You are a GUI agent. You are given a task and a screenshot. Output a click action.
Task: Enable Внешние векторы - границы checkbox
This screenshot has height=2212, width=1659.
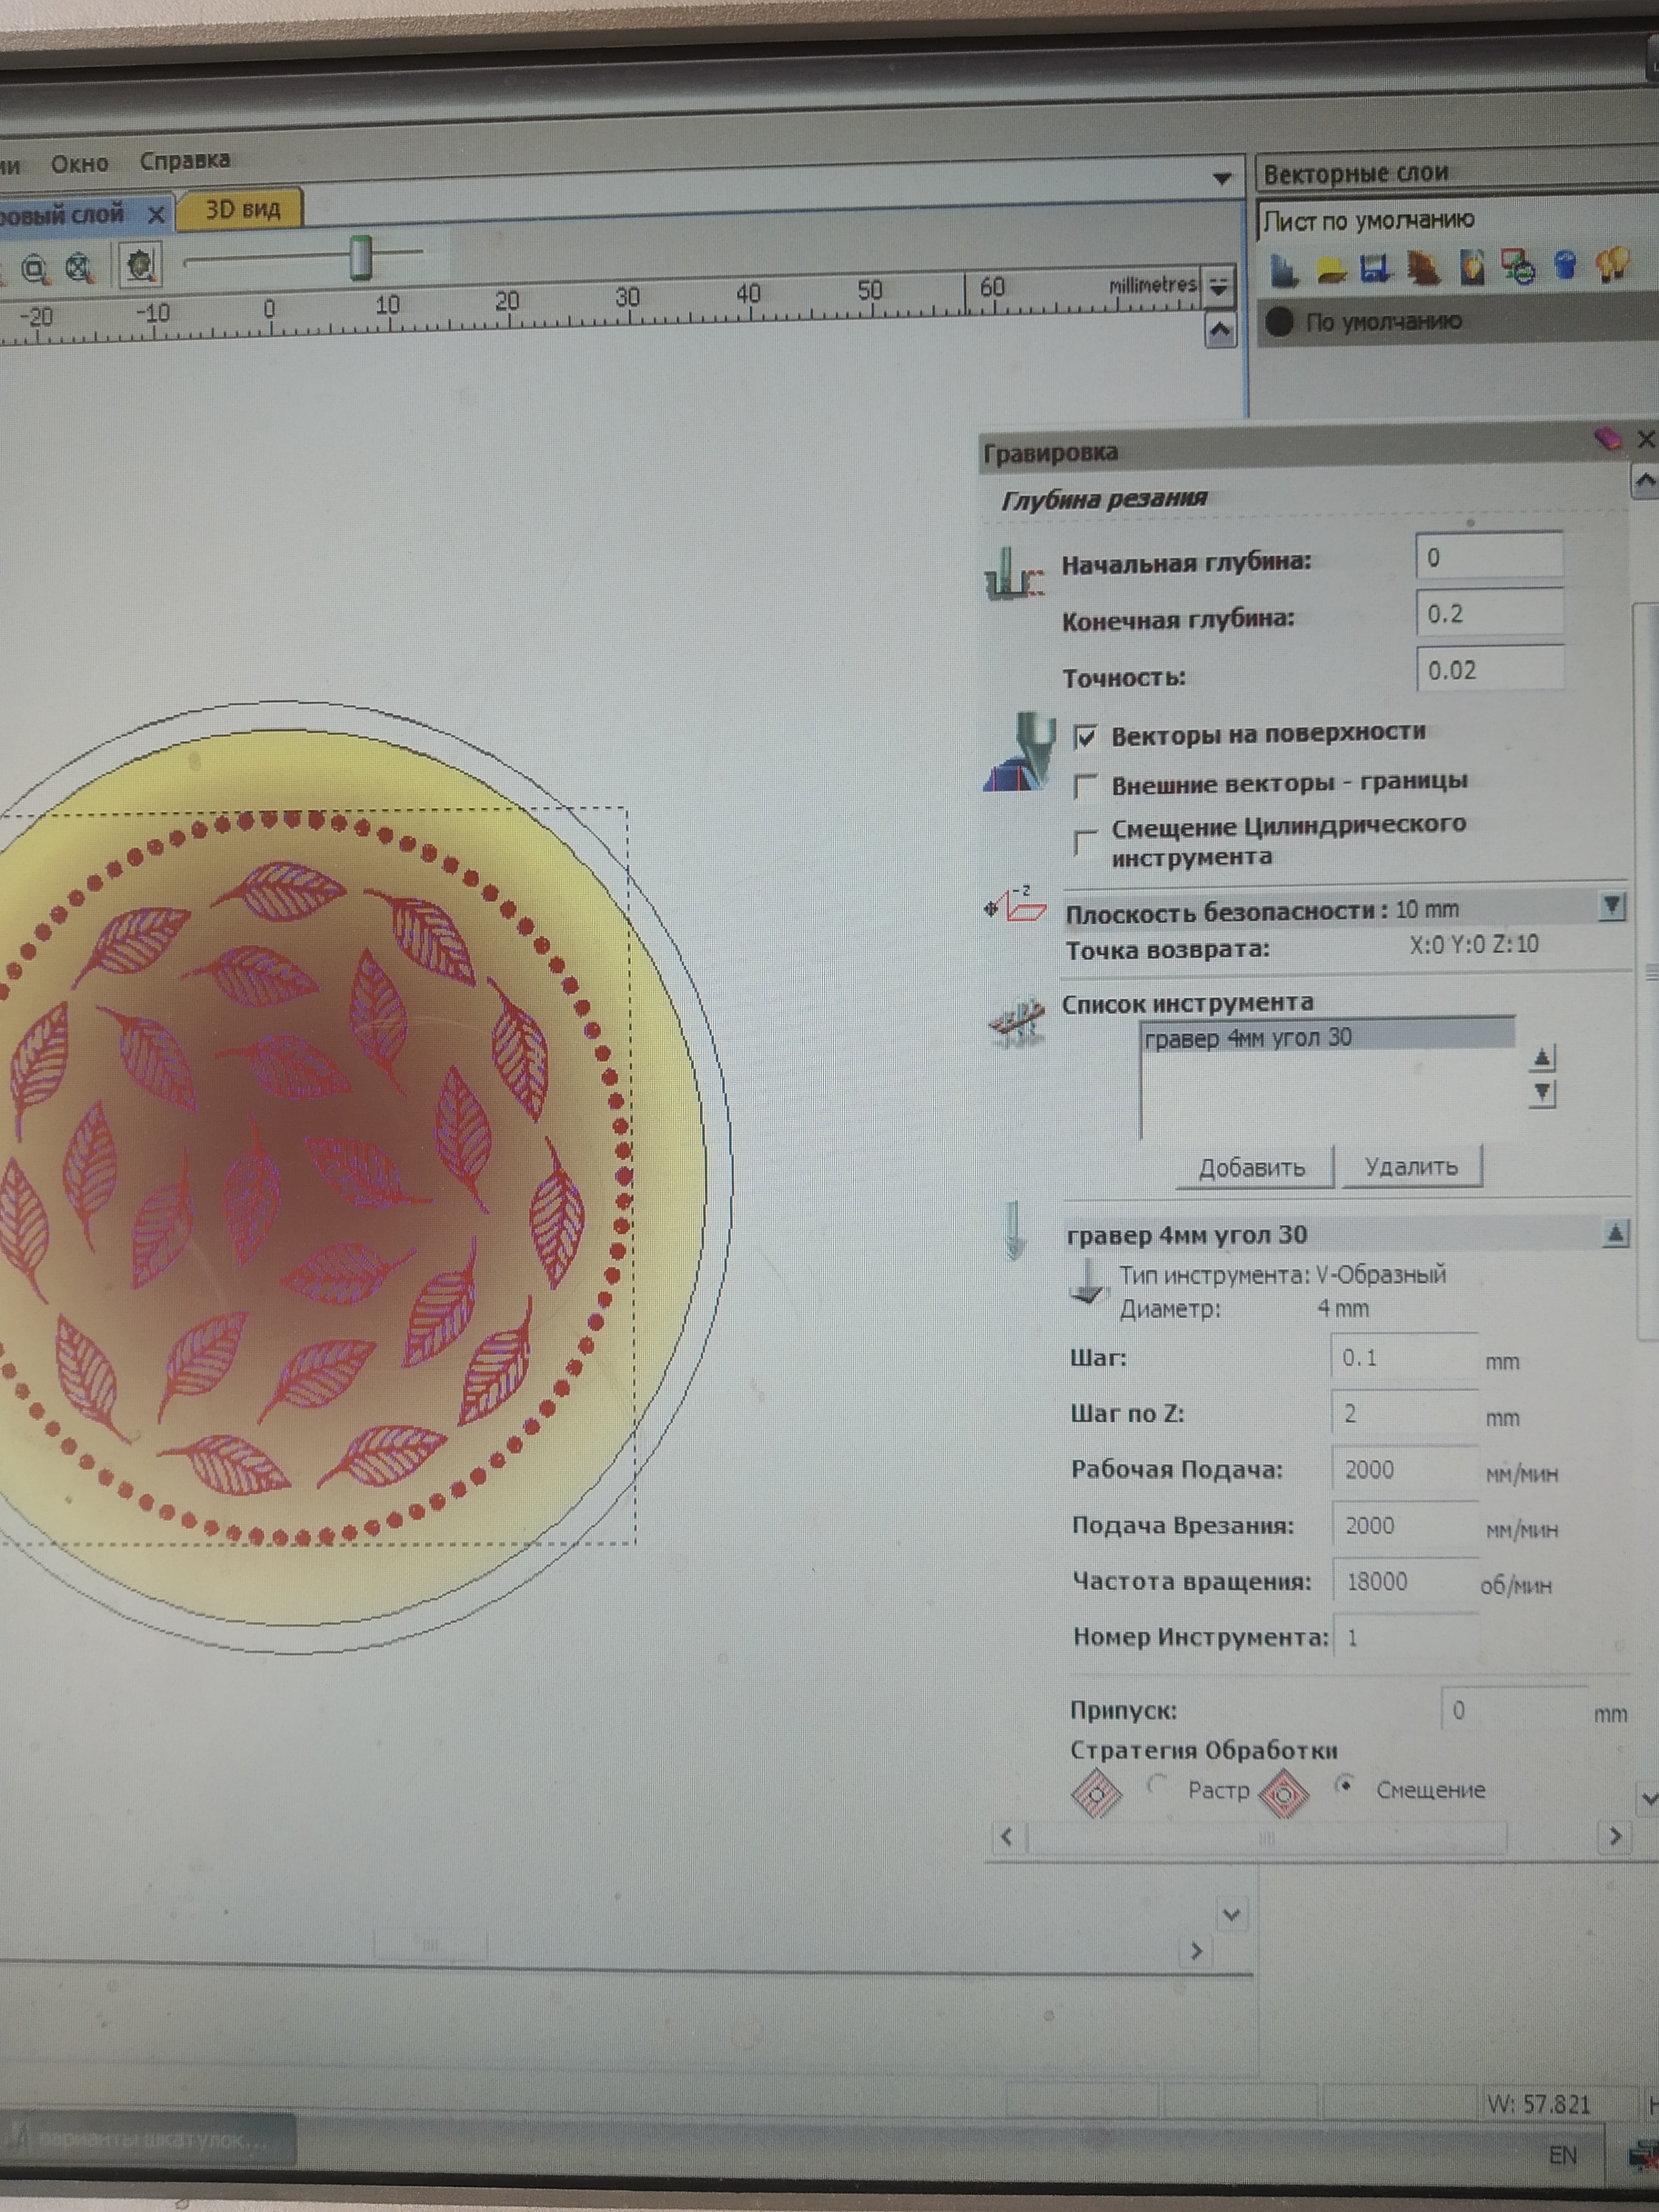(1085, 786)
